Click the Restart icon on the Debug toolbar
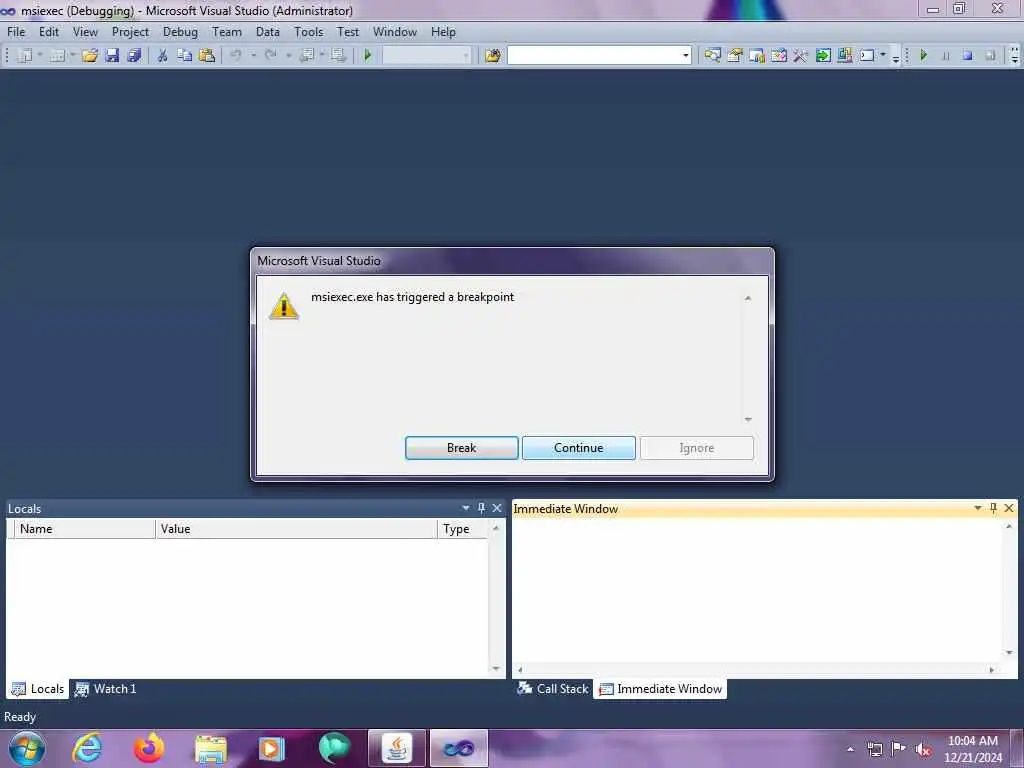This screenshot has width=1024, height=768. tap(990, 56)
